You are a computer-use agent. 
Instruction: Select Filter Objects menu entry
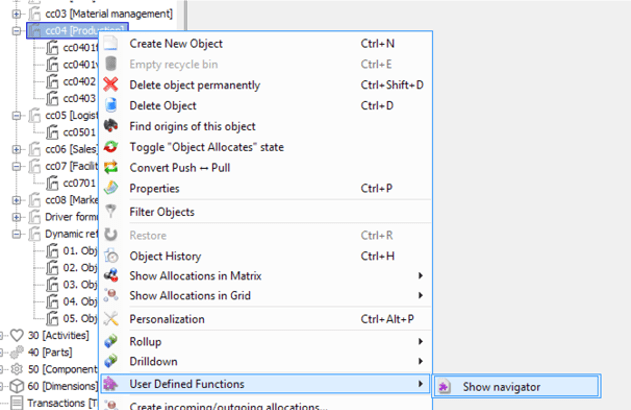point(266,212)
